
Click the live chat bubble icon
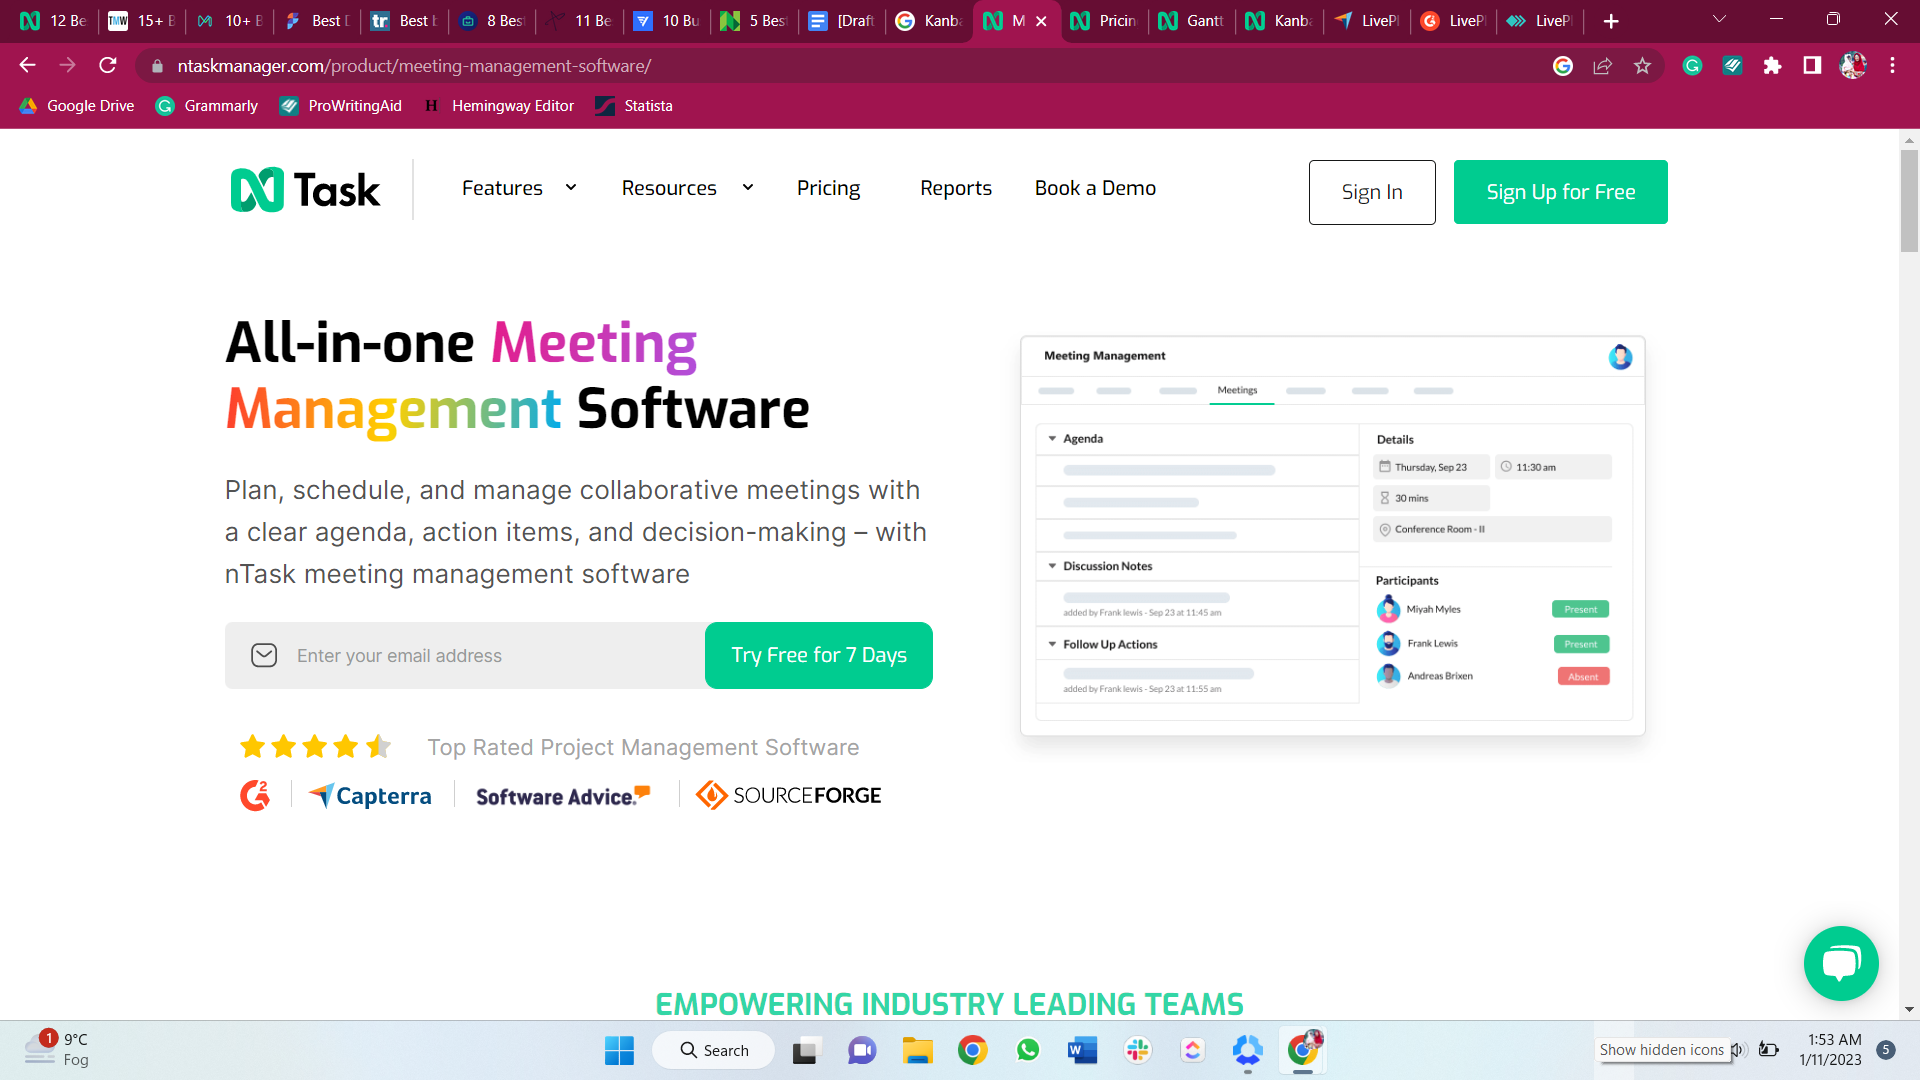coord(1840,964)
